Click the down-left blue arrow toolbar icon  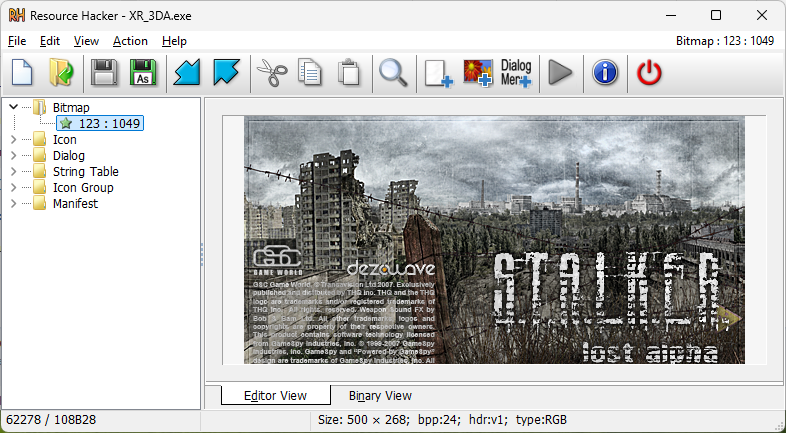(x=187, y=73)
